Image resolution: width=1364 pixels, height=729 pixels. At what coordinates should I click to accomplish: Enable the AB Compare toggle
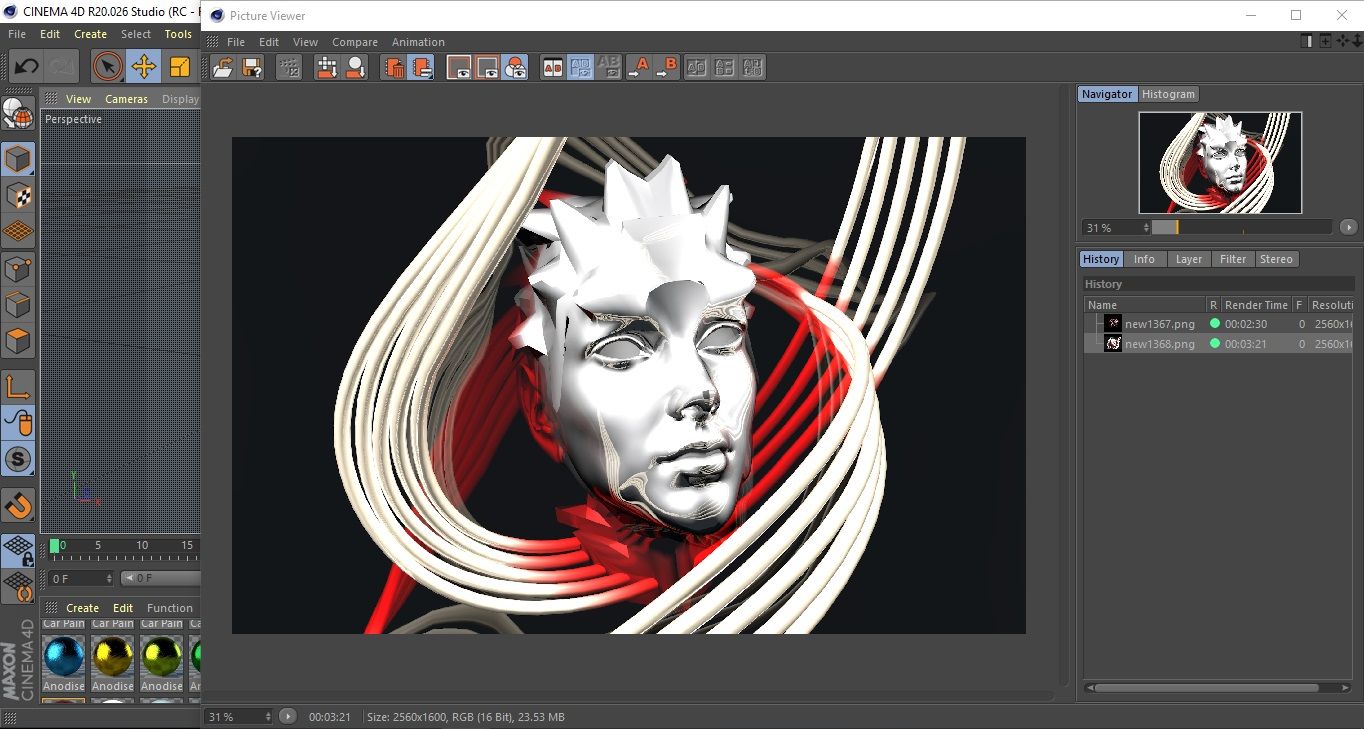click(552, 67)
